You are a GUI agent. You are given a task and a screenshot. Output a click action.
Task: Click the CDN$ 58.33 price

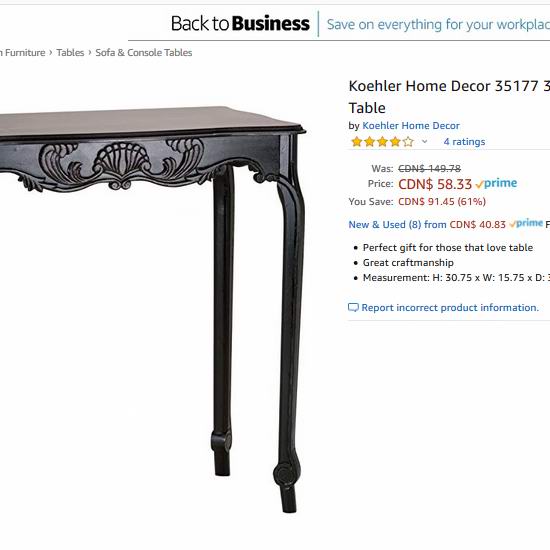435,184
